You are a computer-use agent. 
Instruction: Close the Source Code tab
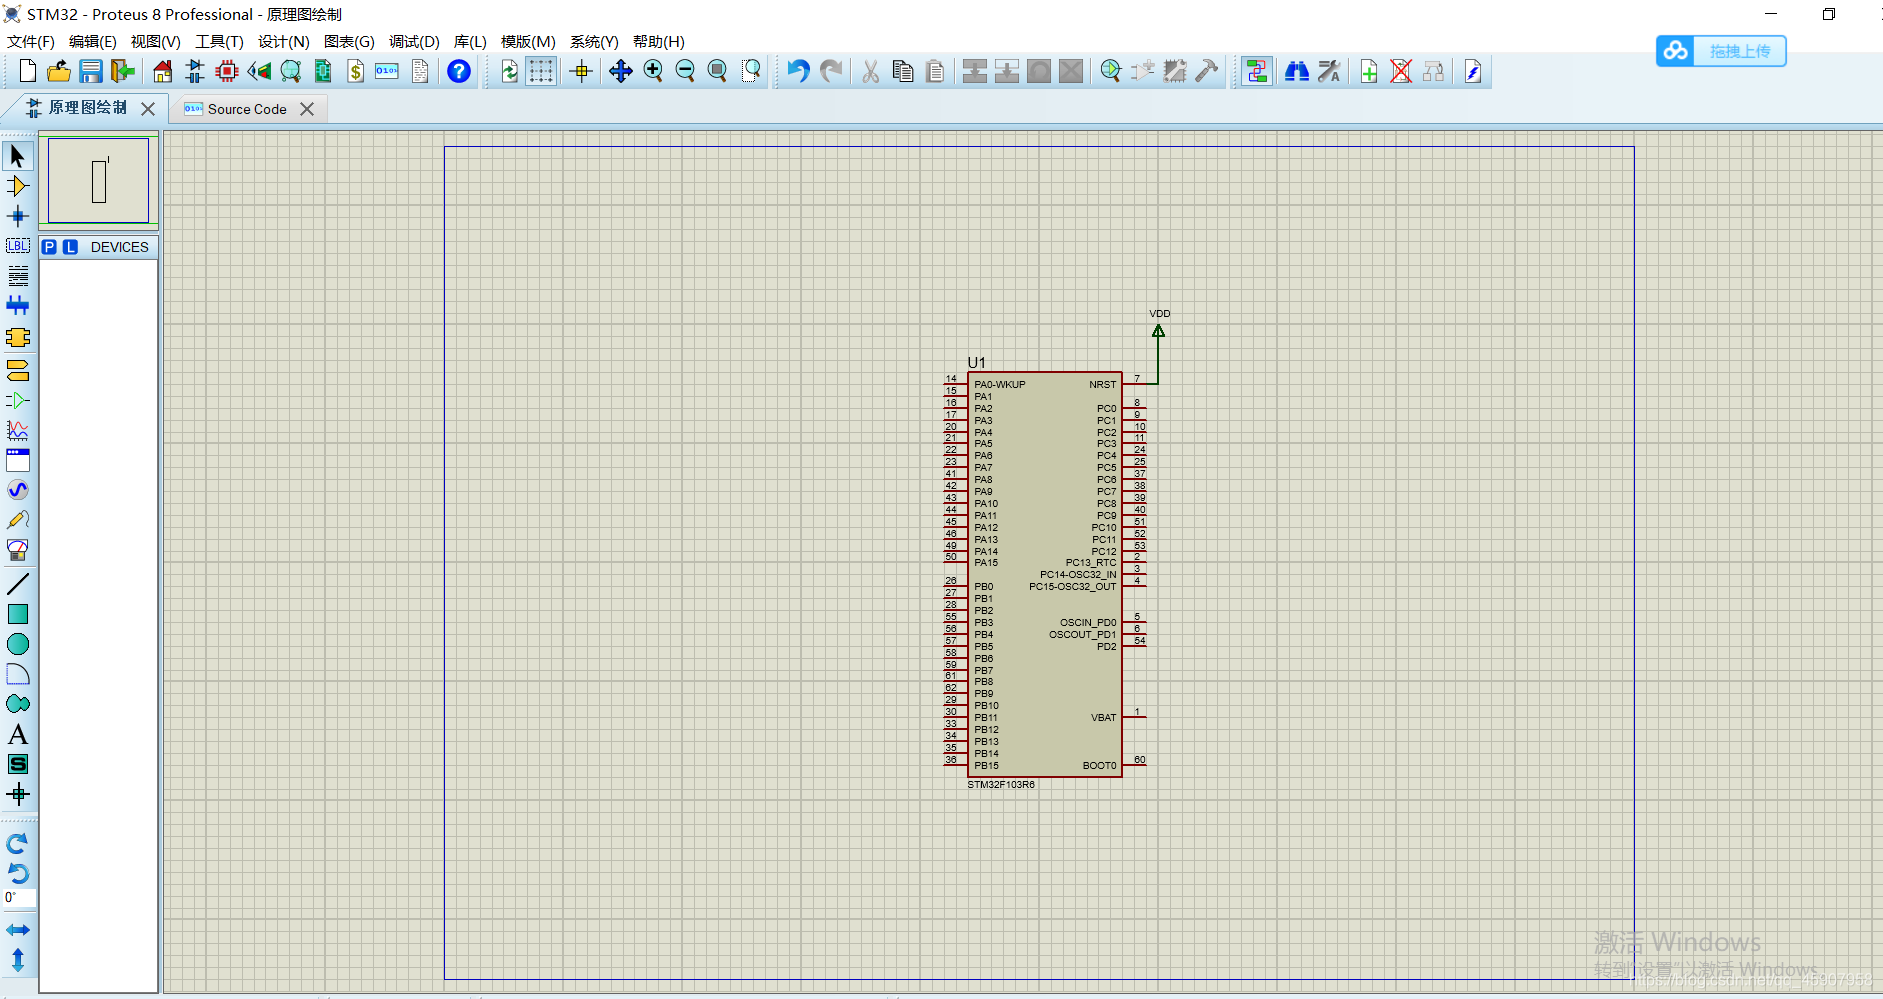307,109
